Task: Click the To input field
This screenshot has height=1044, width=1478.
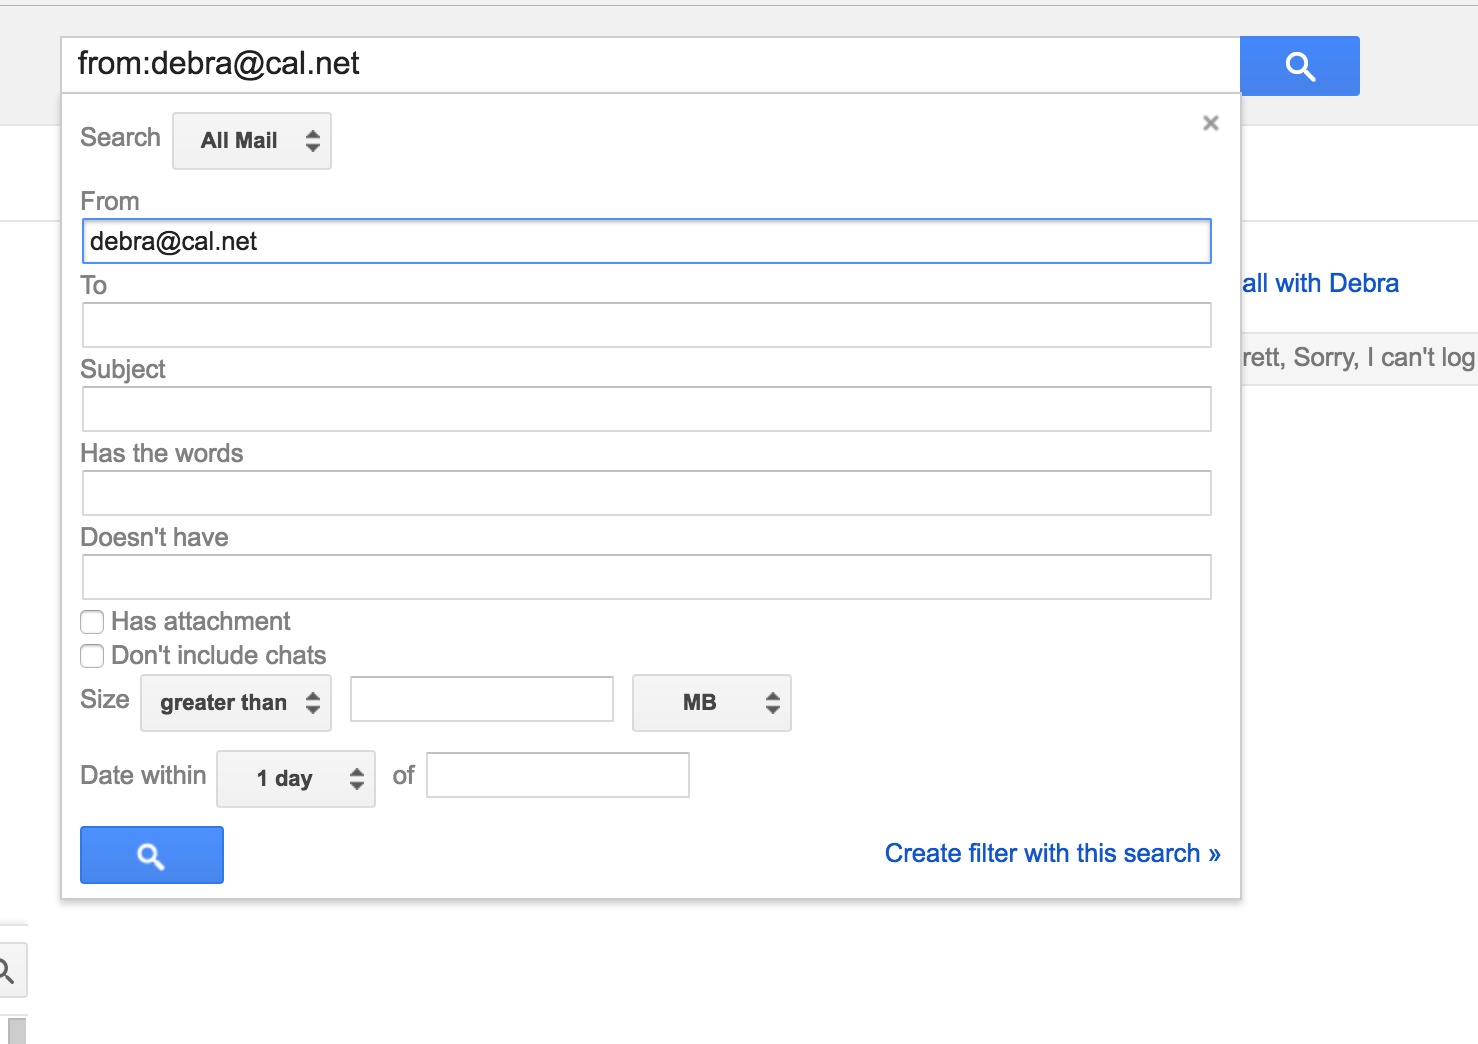Action: tap(646, 325)
